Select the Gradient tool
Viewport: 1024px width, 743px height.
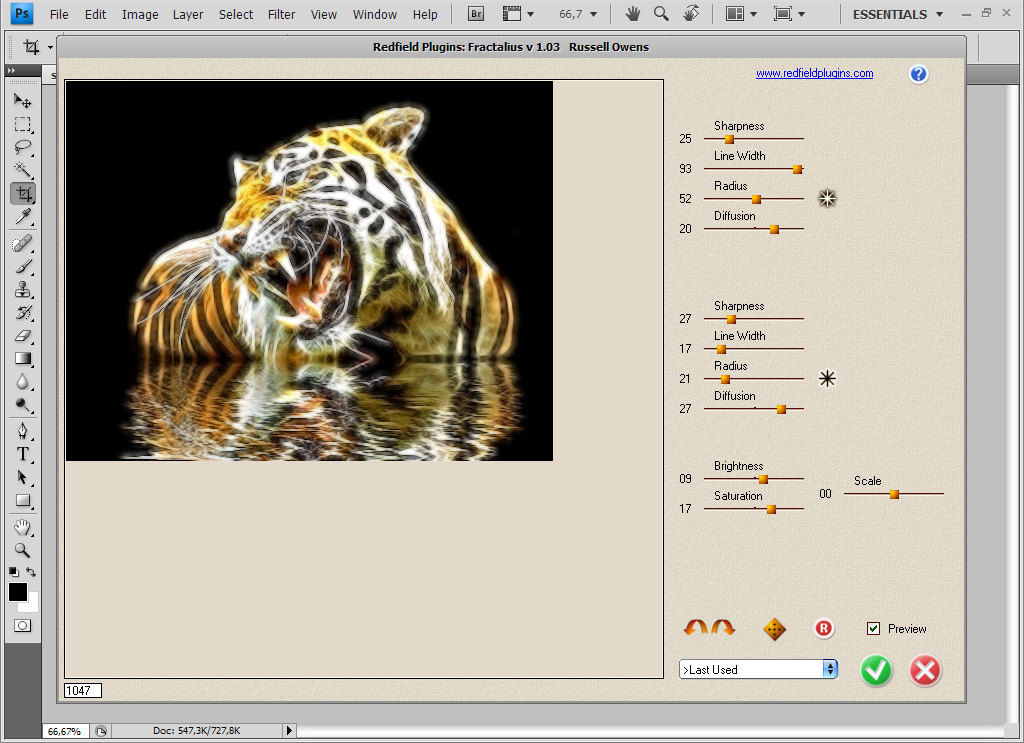point(23,358)
